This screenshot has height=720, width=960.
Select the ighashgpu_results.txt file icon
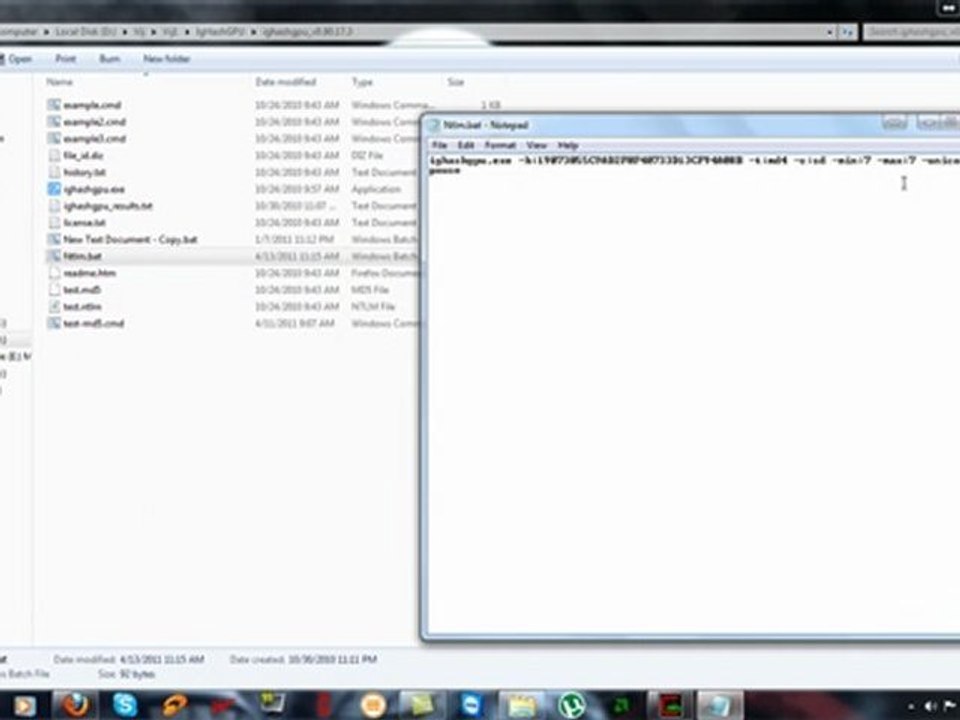[54, 206]
